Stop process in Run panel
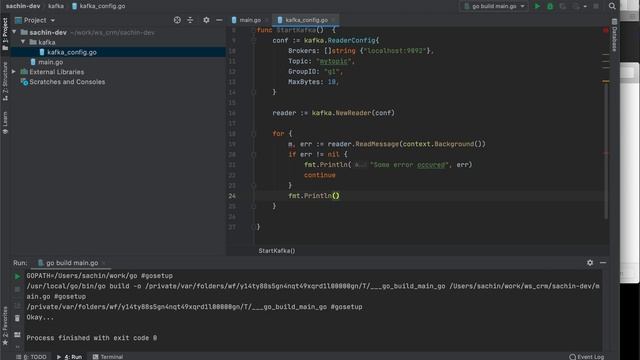640x360 pixels. pos(17,289)
